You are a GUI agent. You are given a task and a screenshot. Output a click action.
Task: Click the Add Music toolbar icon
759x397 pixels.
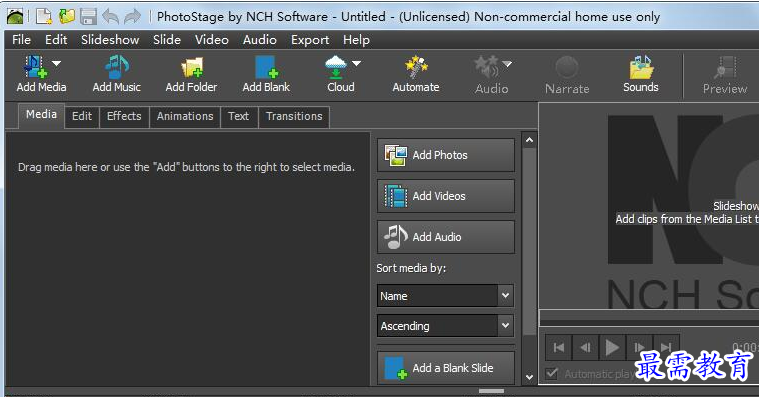click(x=117, y=74)
